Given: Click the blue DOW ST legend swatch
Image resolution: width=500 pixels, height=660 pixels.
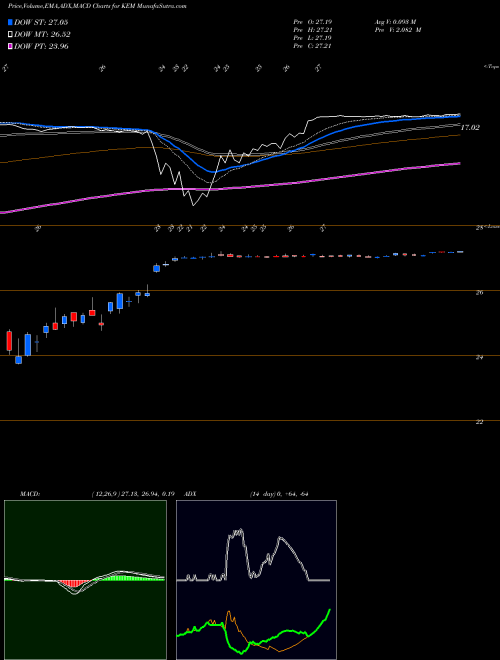Looking at the screenshot, I should [x=10, y=22].
